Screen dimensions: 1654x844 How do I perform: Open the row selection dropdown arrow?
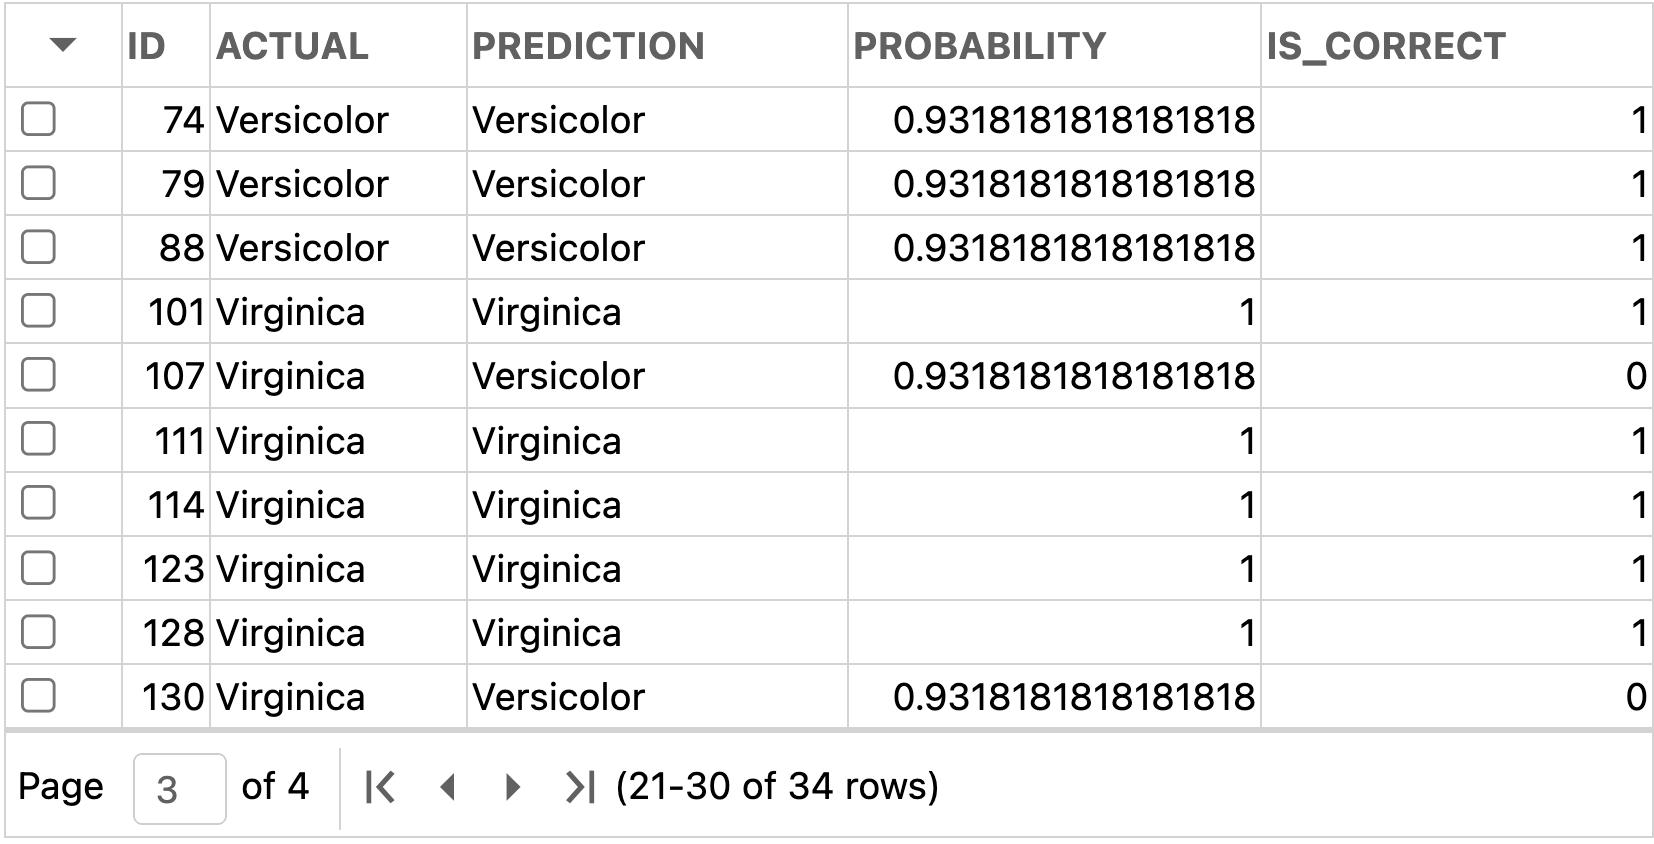pyautogui.click(x=63, y=44)
